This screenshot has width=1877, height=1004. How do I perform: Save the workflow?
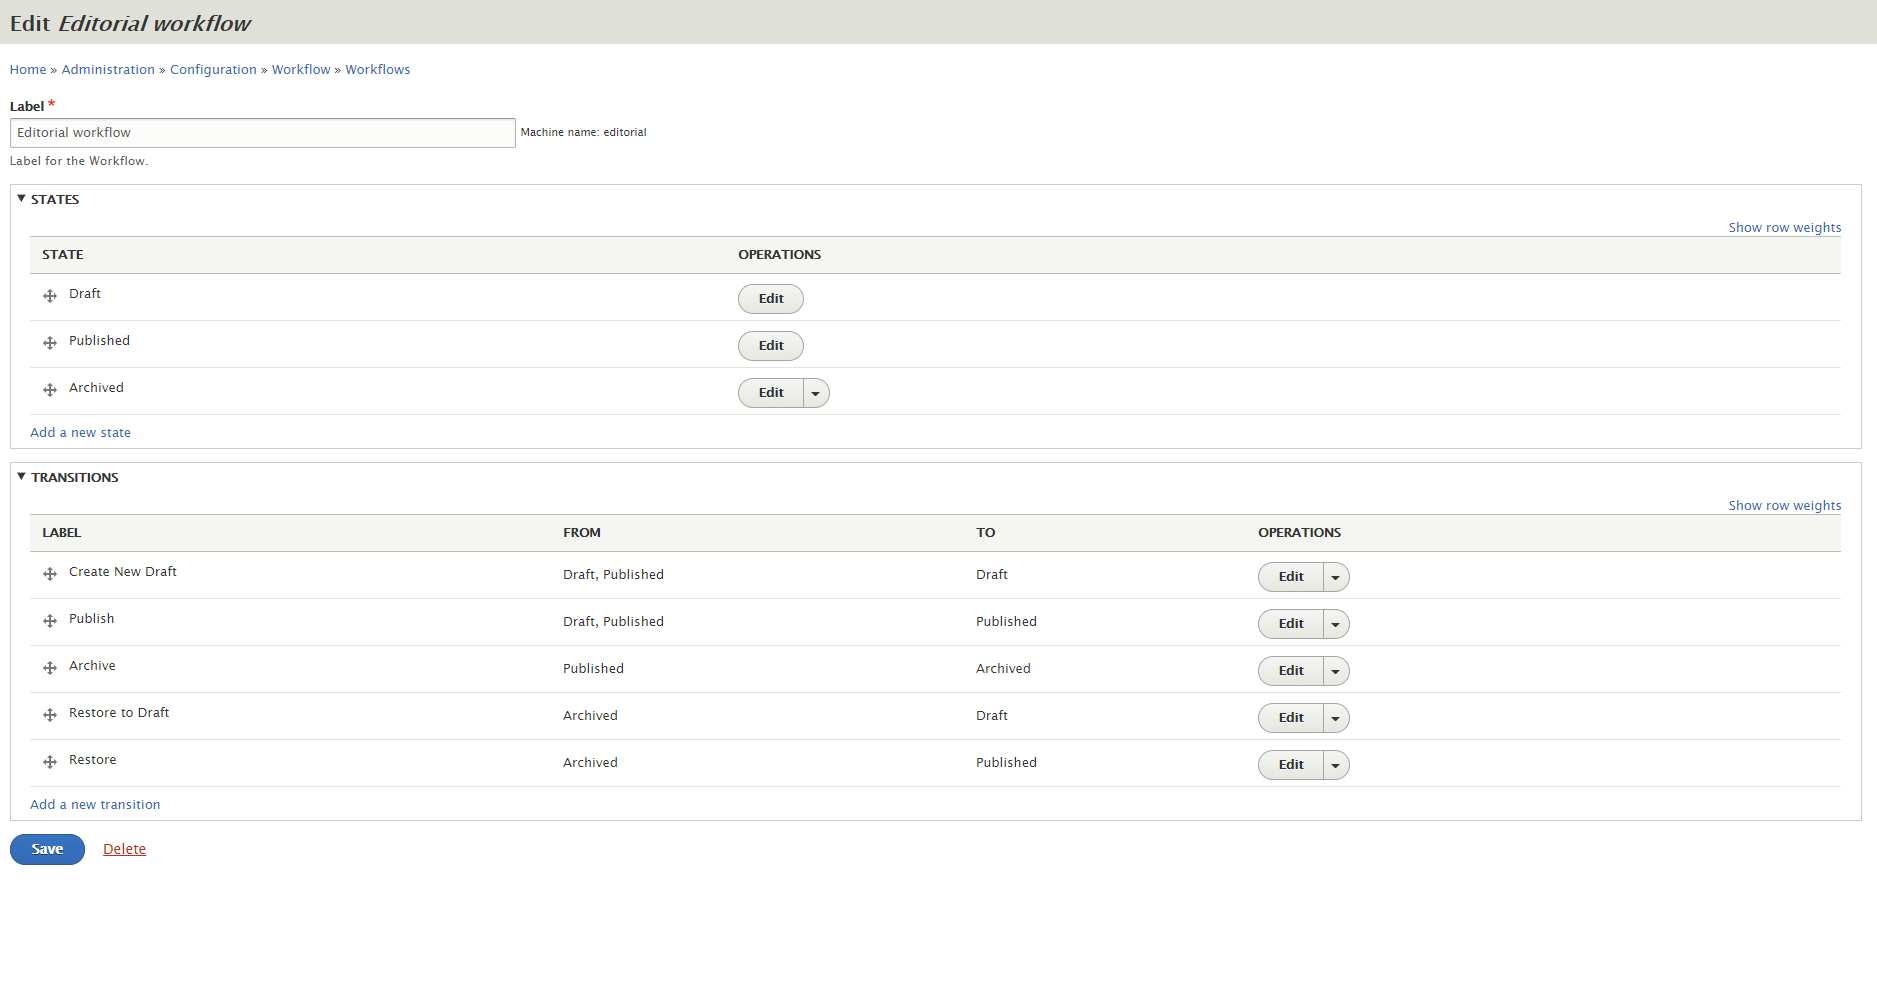point(47,849)
